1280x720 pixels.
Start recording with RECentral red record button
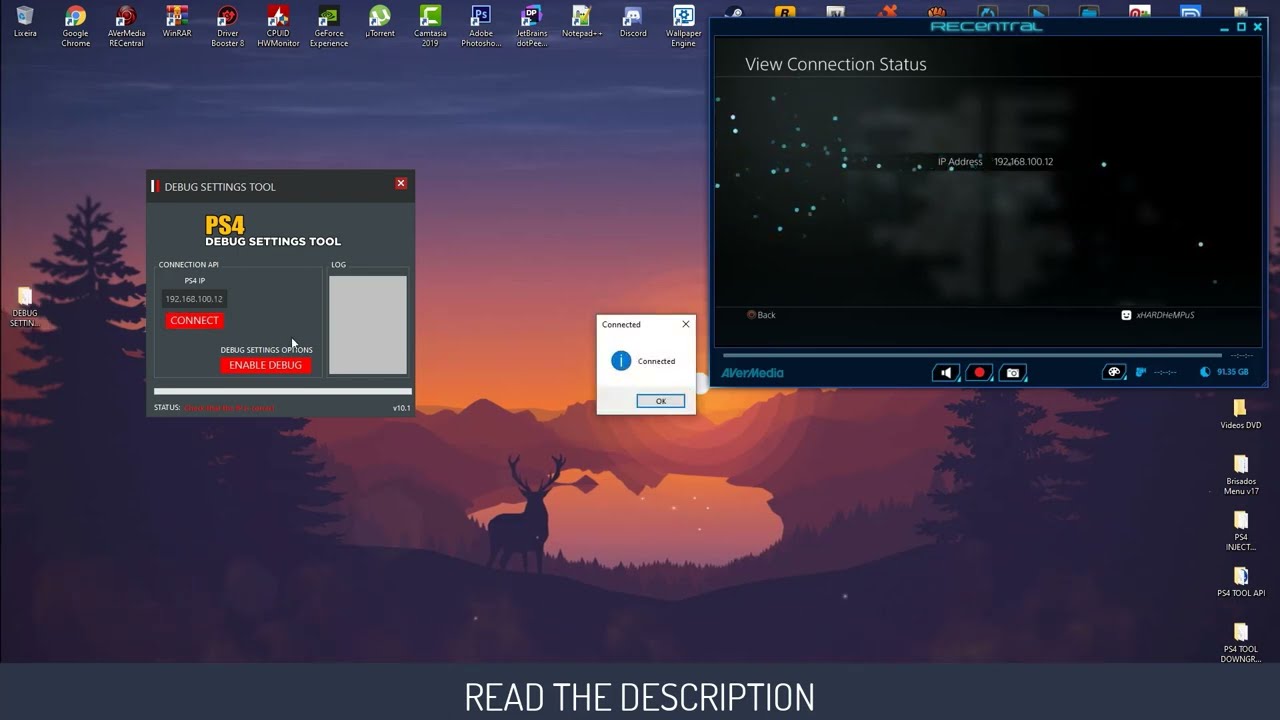[x=979, y=373]
